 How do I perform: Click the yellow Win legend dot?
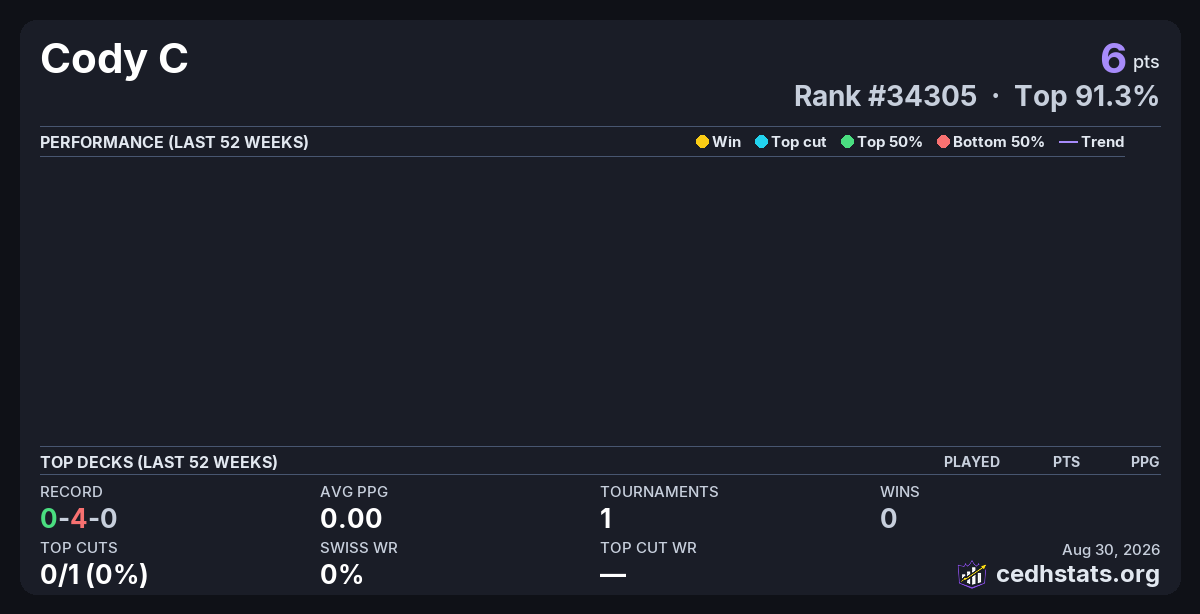click(x=702, y=142)
